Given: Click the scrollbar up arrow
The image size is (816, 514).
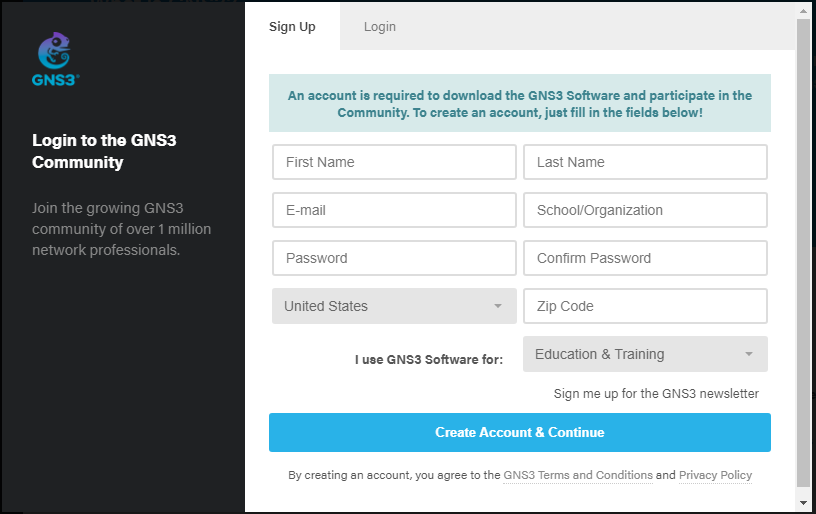Looking at the screenshot, I should (804, 11).
